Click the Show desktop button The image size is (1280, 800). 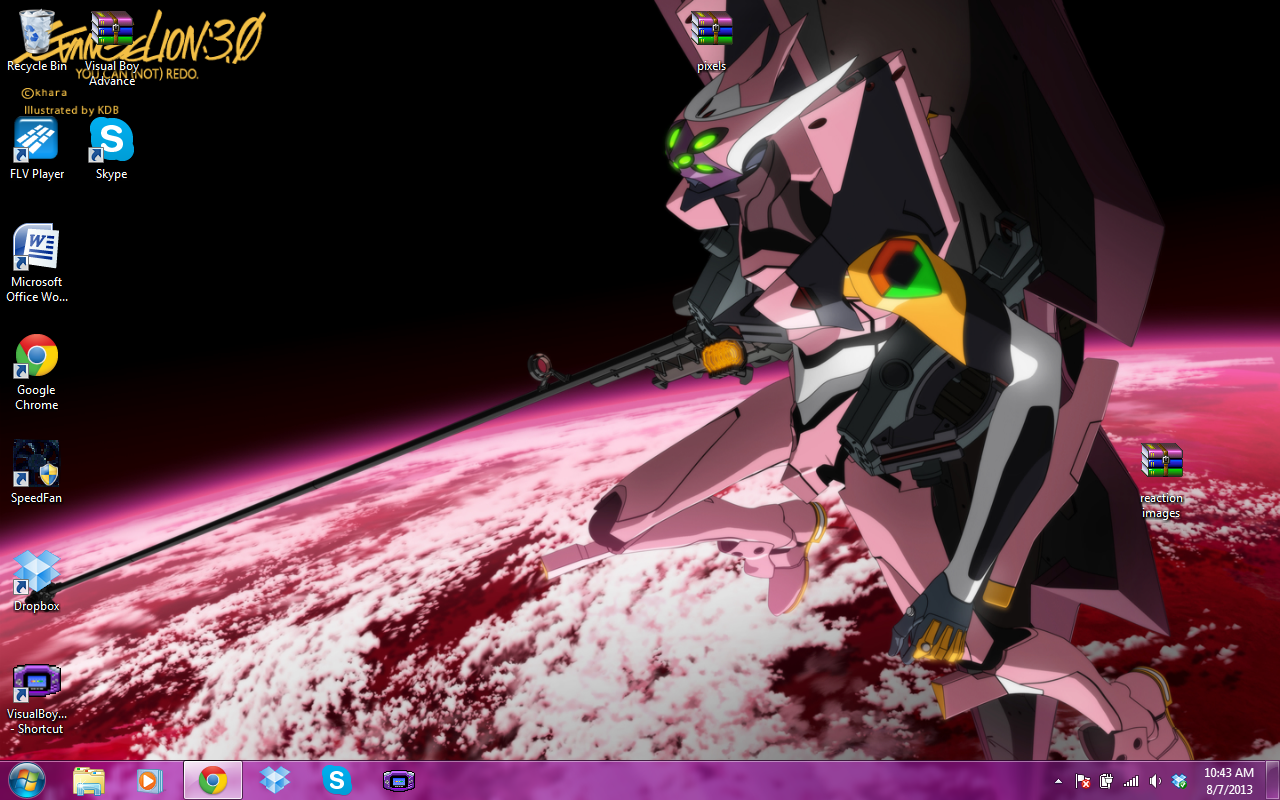click(1272, 780)
